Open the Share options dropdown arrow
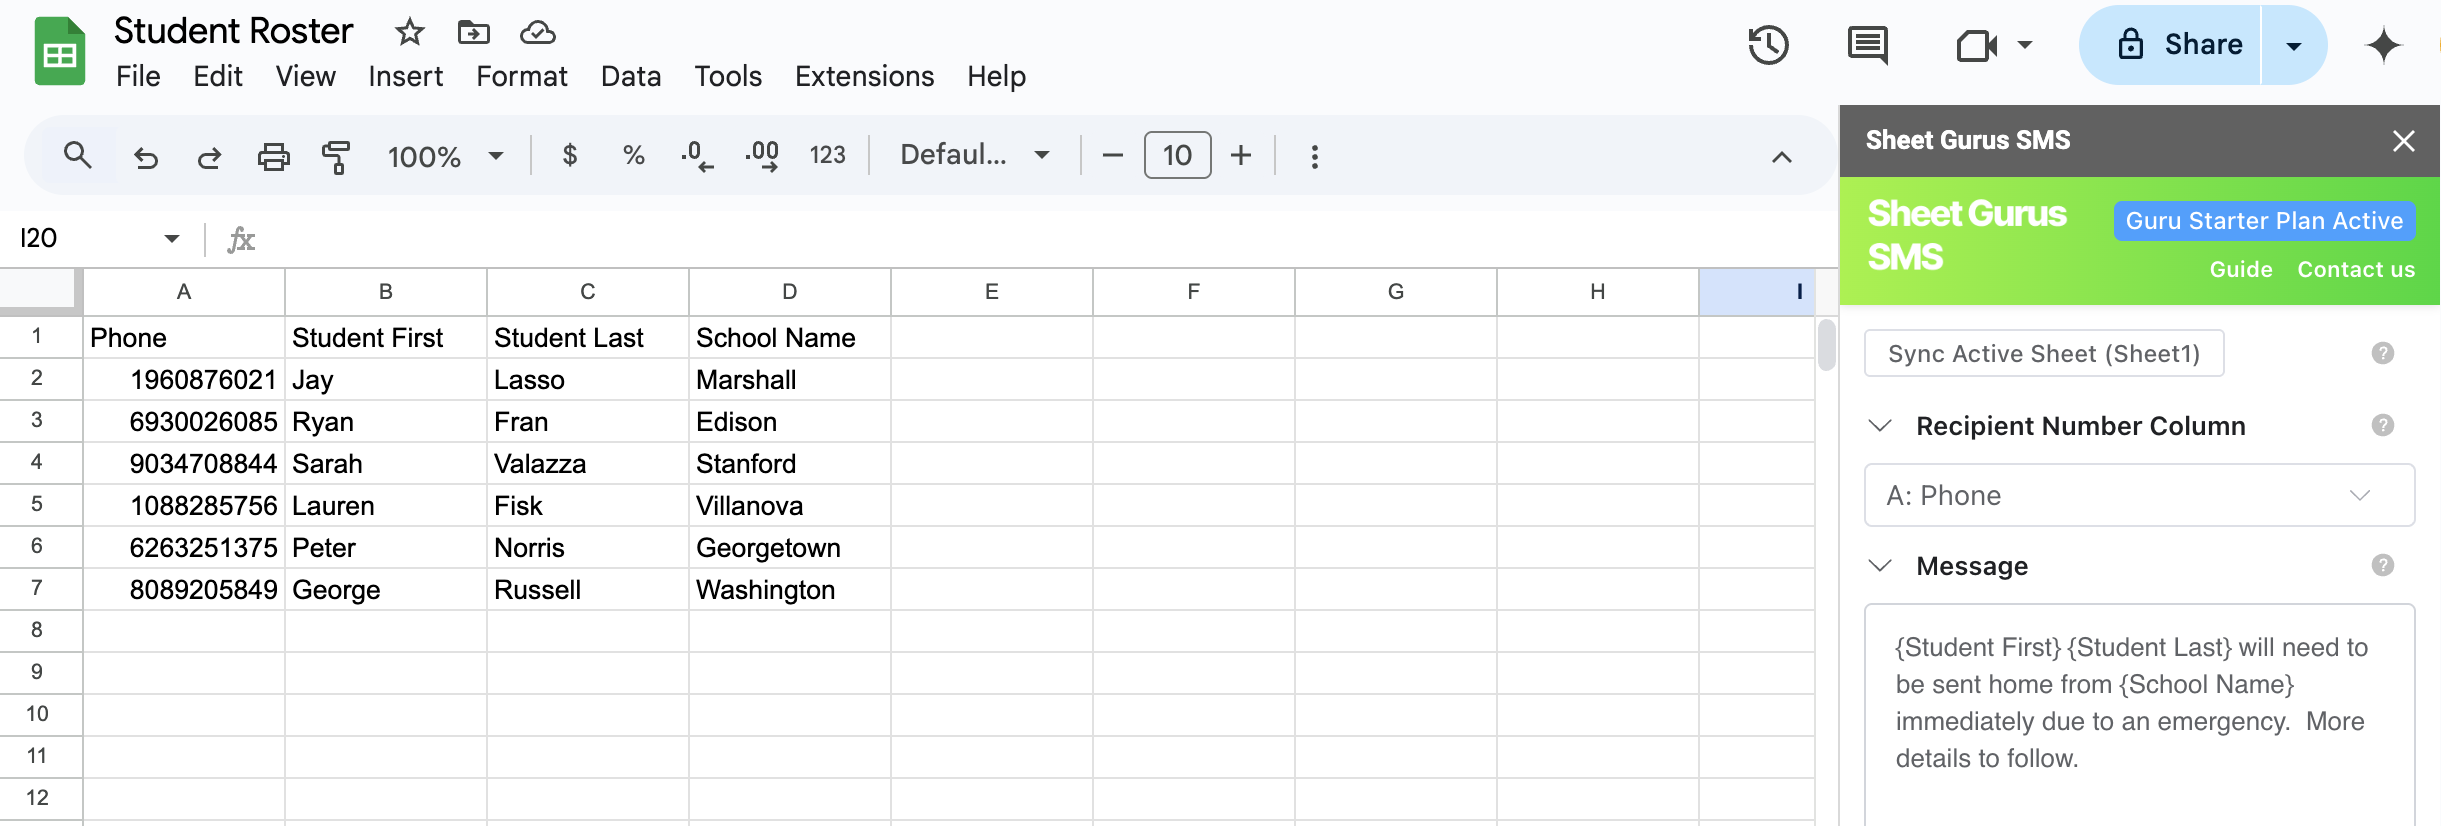This screenshot has width=2441, height=826. point(2294,45)
